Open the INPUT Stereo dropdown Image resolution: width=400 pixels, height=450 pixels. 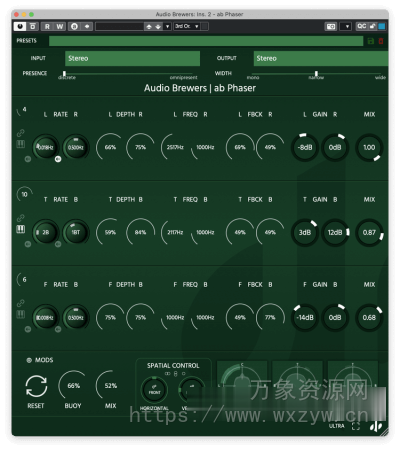132,58
